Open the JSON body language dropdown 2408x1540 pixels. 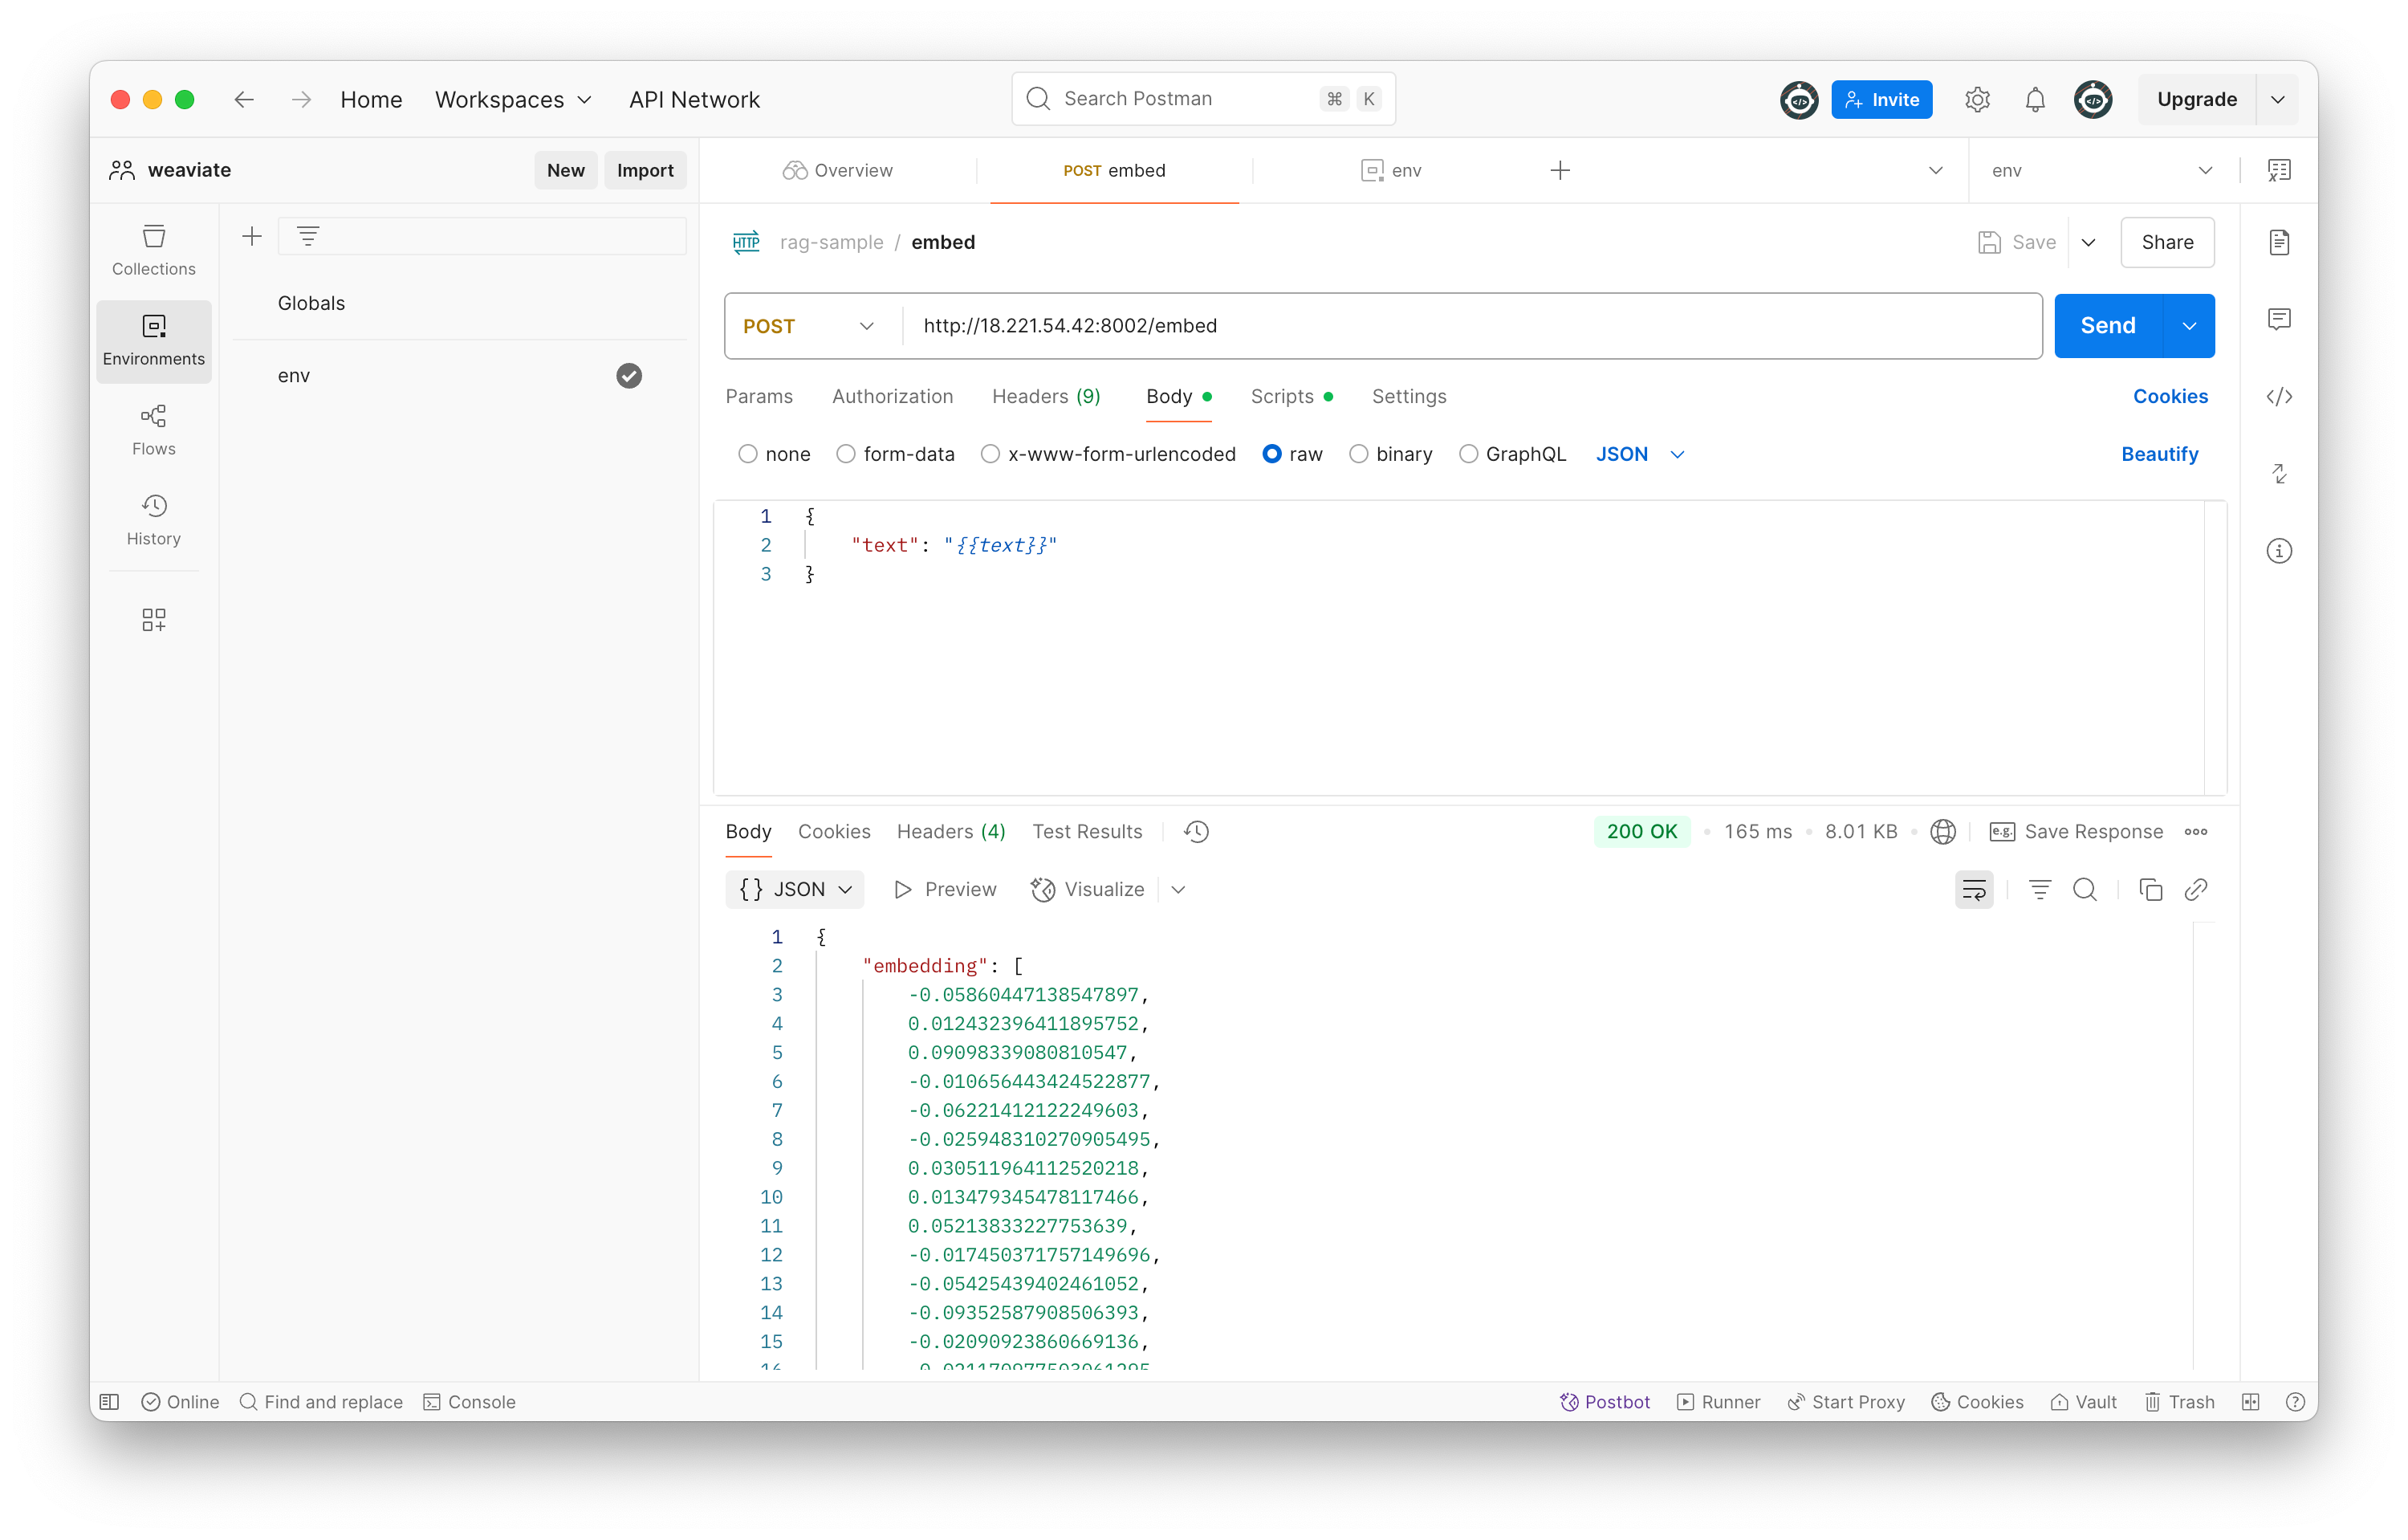point(1640,454)
